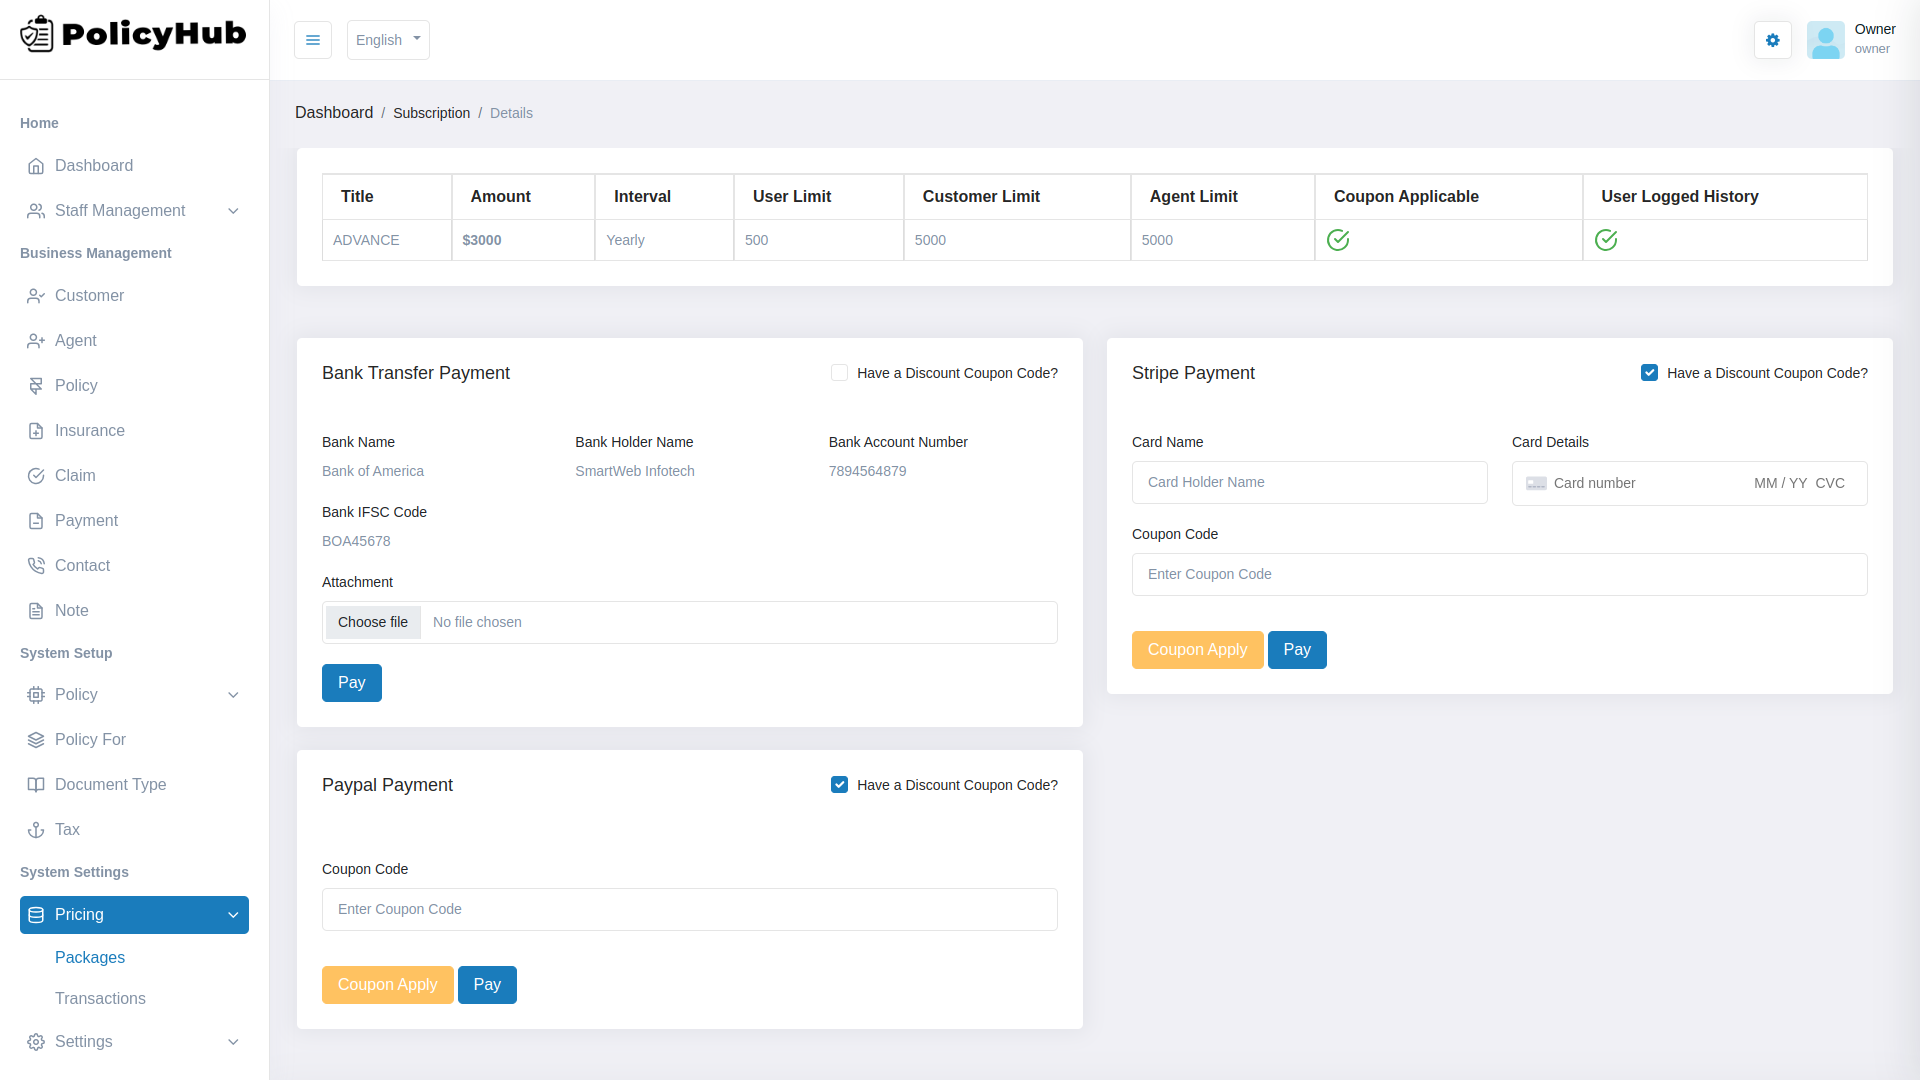1920x1080 pixels.
Task: Select the Customer icon in the sidebar
Action: pyautogui.click(x=36, y=295)
